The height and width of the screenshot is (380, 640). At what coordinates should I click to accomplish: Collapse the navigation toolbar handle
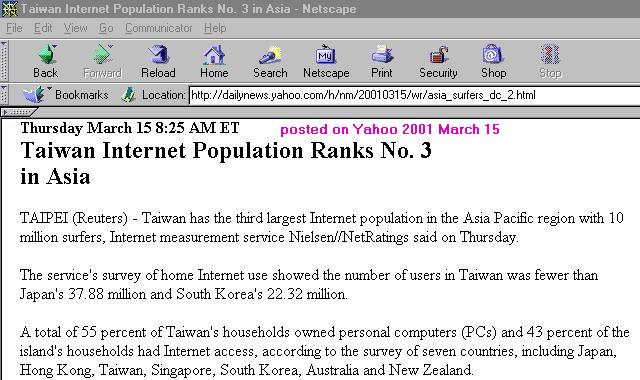4,60
